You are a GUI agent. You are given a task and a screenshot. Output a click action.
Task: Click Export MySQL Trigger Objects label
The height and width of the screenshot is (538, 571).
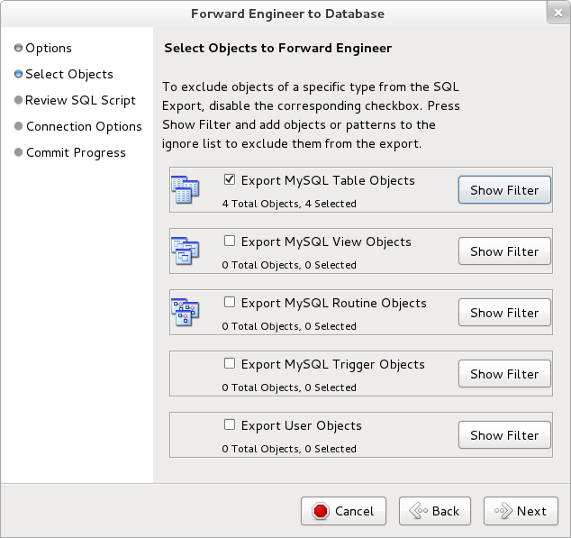point(333,365)
